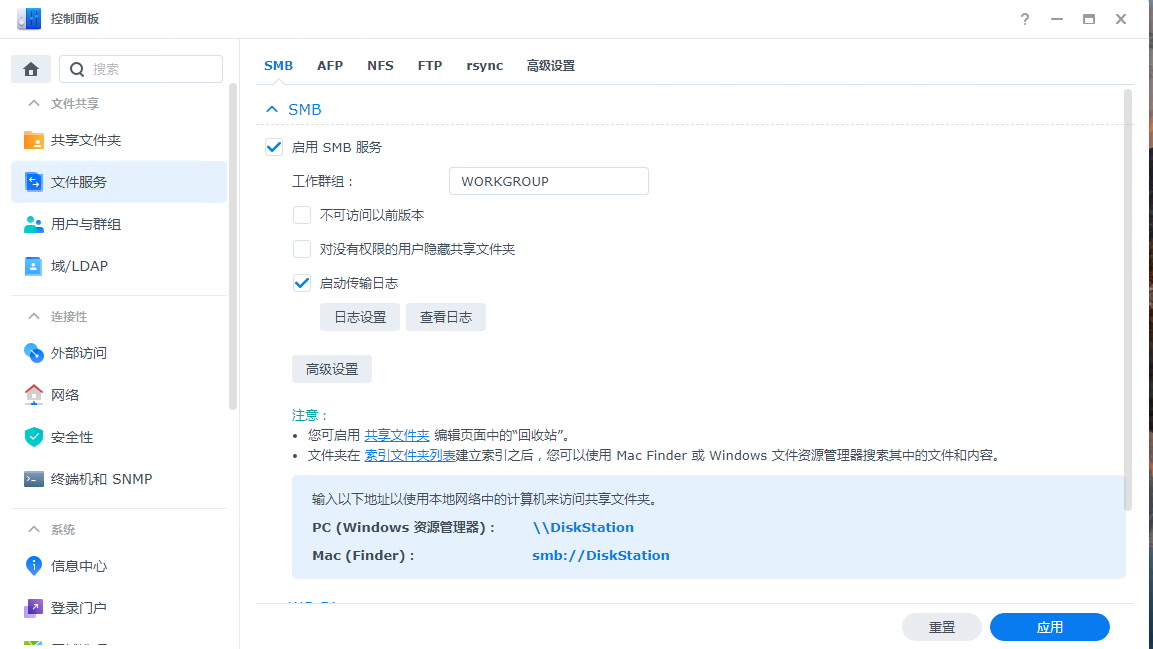
Task: Open the 安全性 shield icon
Action: (x=34, y=437)
